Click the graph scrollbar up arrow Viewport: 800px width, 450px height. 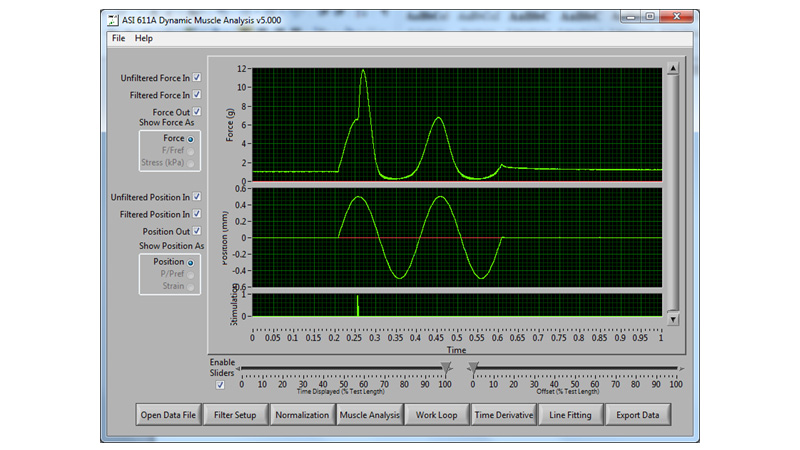click(x=673, y=68)
